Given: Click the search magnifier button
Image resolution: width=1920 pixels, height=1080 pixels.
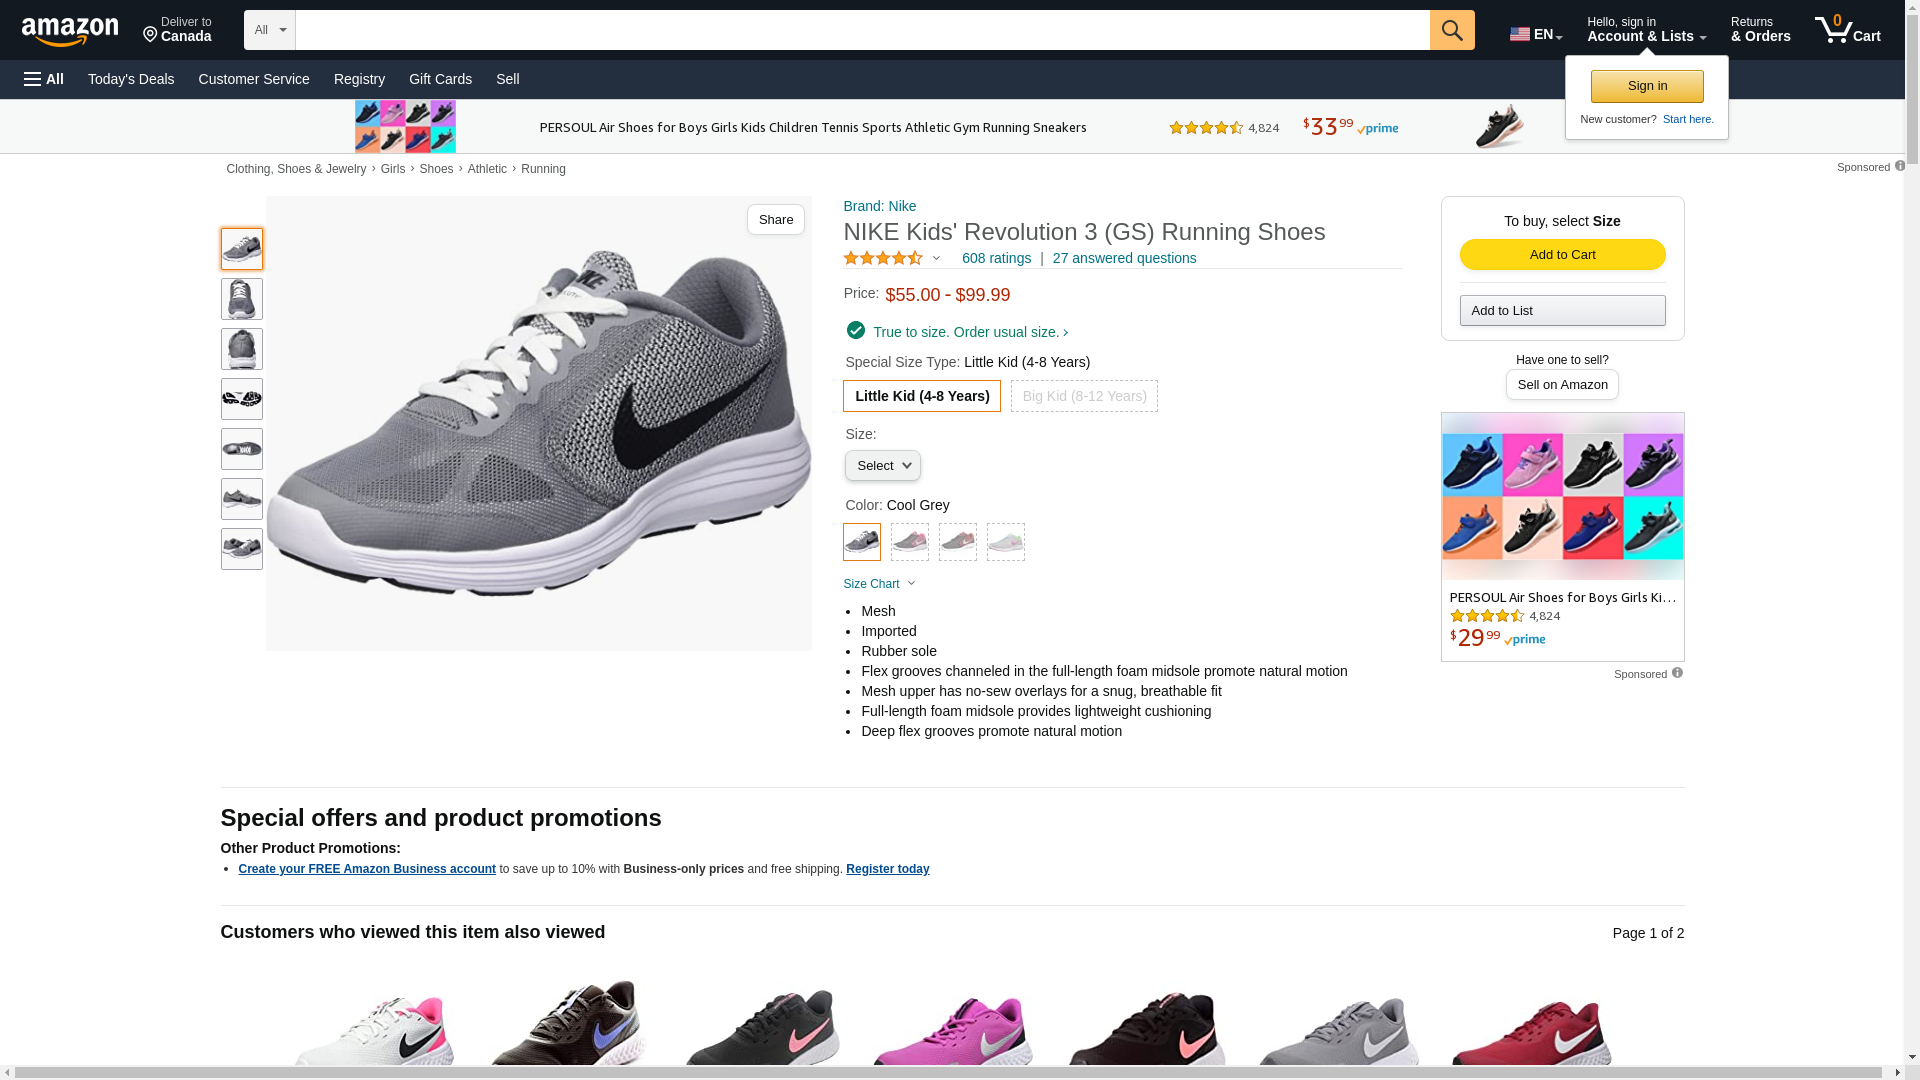Looking at the screenshot, I should point(1452,30).
